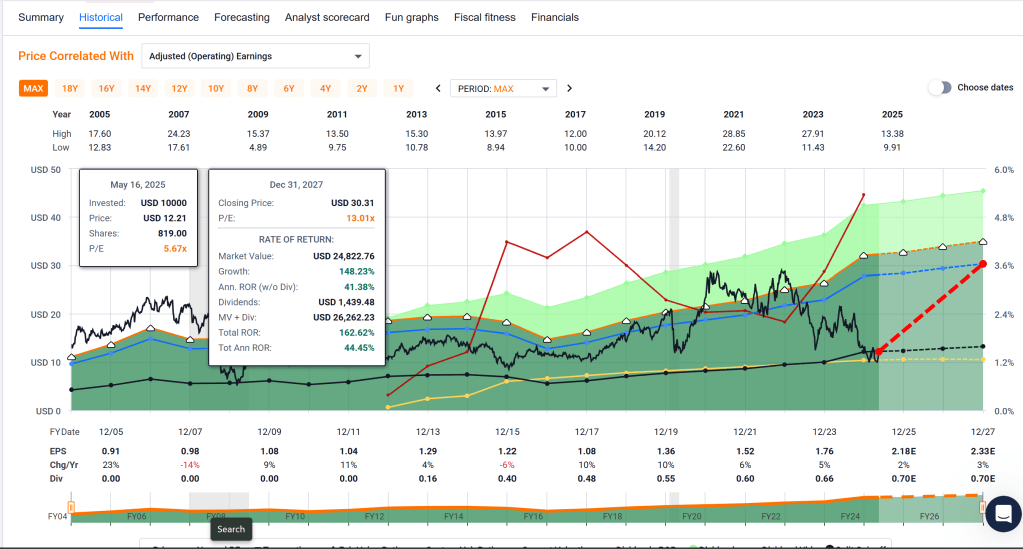Choose the 10Y time range
The width and height of the screenshot is (1023, 549).
click(215, 88)
